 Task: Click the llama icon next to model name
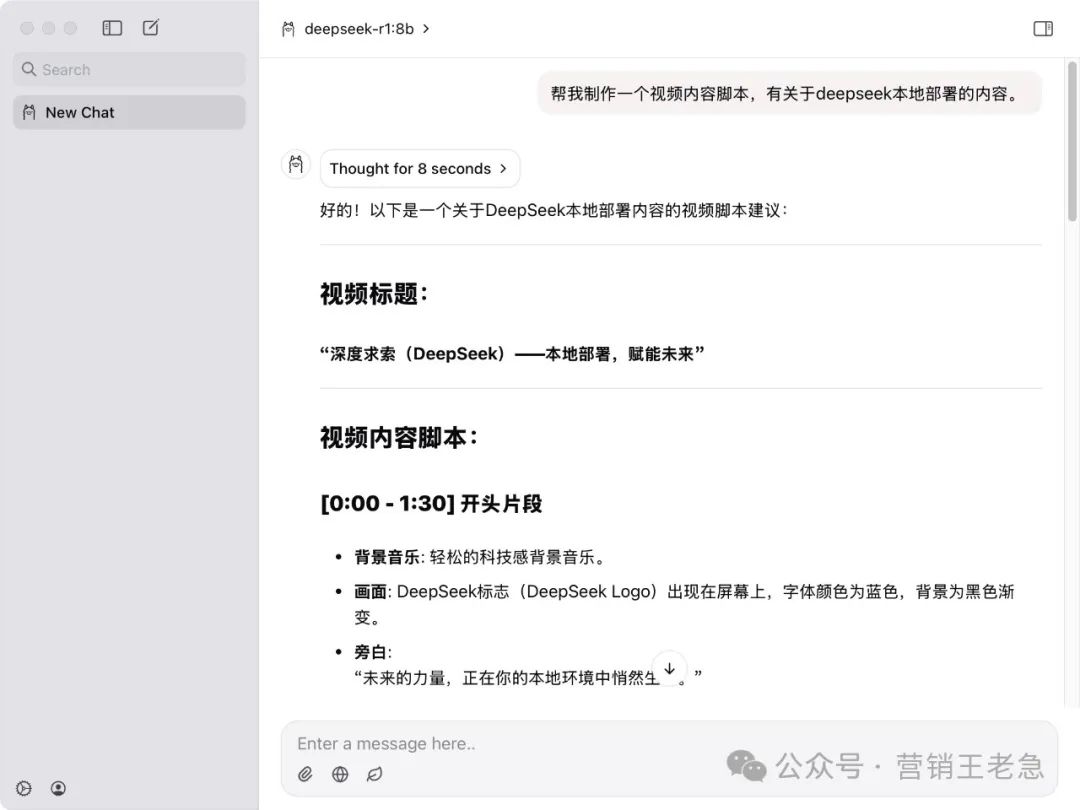[x=288, y=29]
